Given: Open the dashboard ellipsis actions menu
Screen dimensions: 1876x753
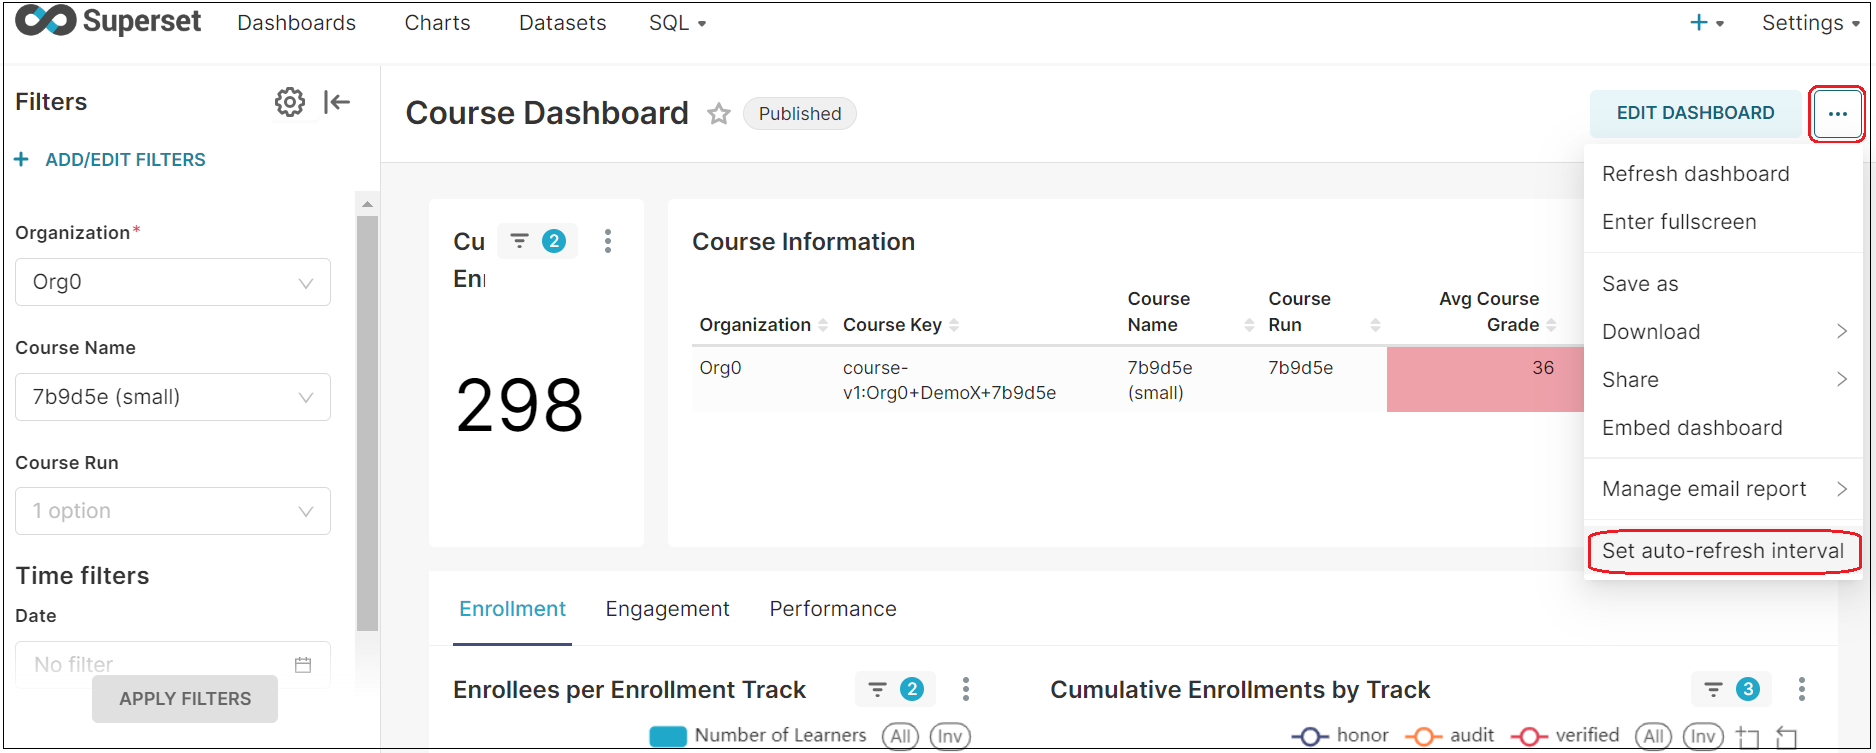Looking at the screenshot, I should coord(1837,114).
